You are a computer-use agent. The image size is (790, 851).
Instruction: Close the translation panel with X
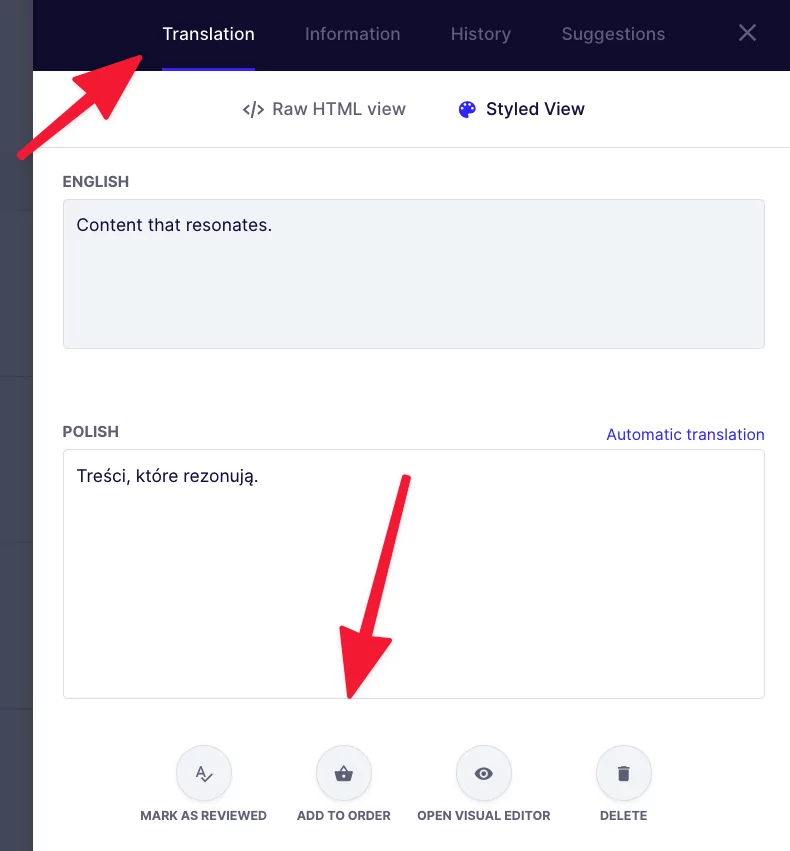pyautogui.click(x=747, y=33)
